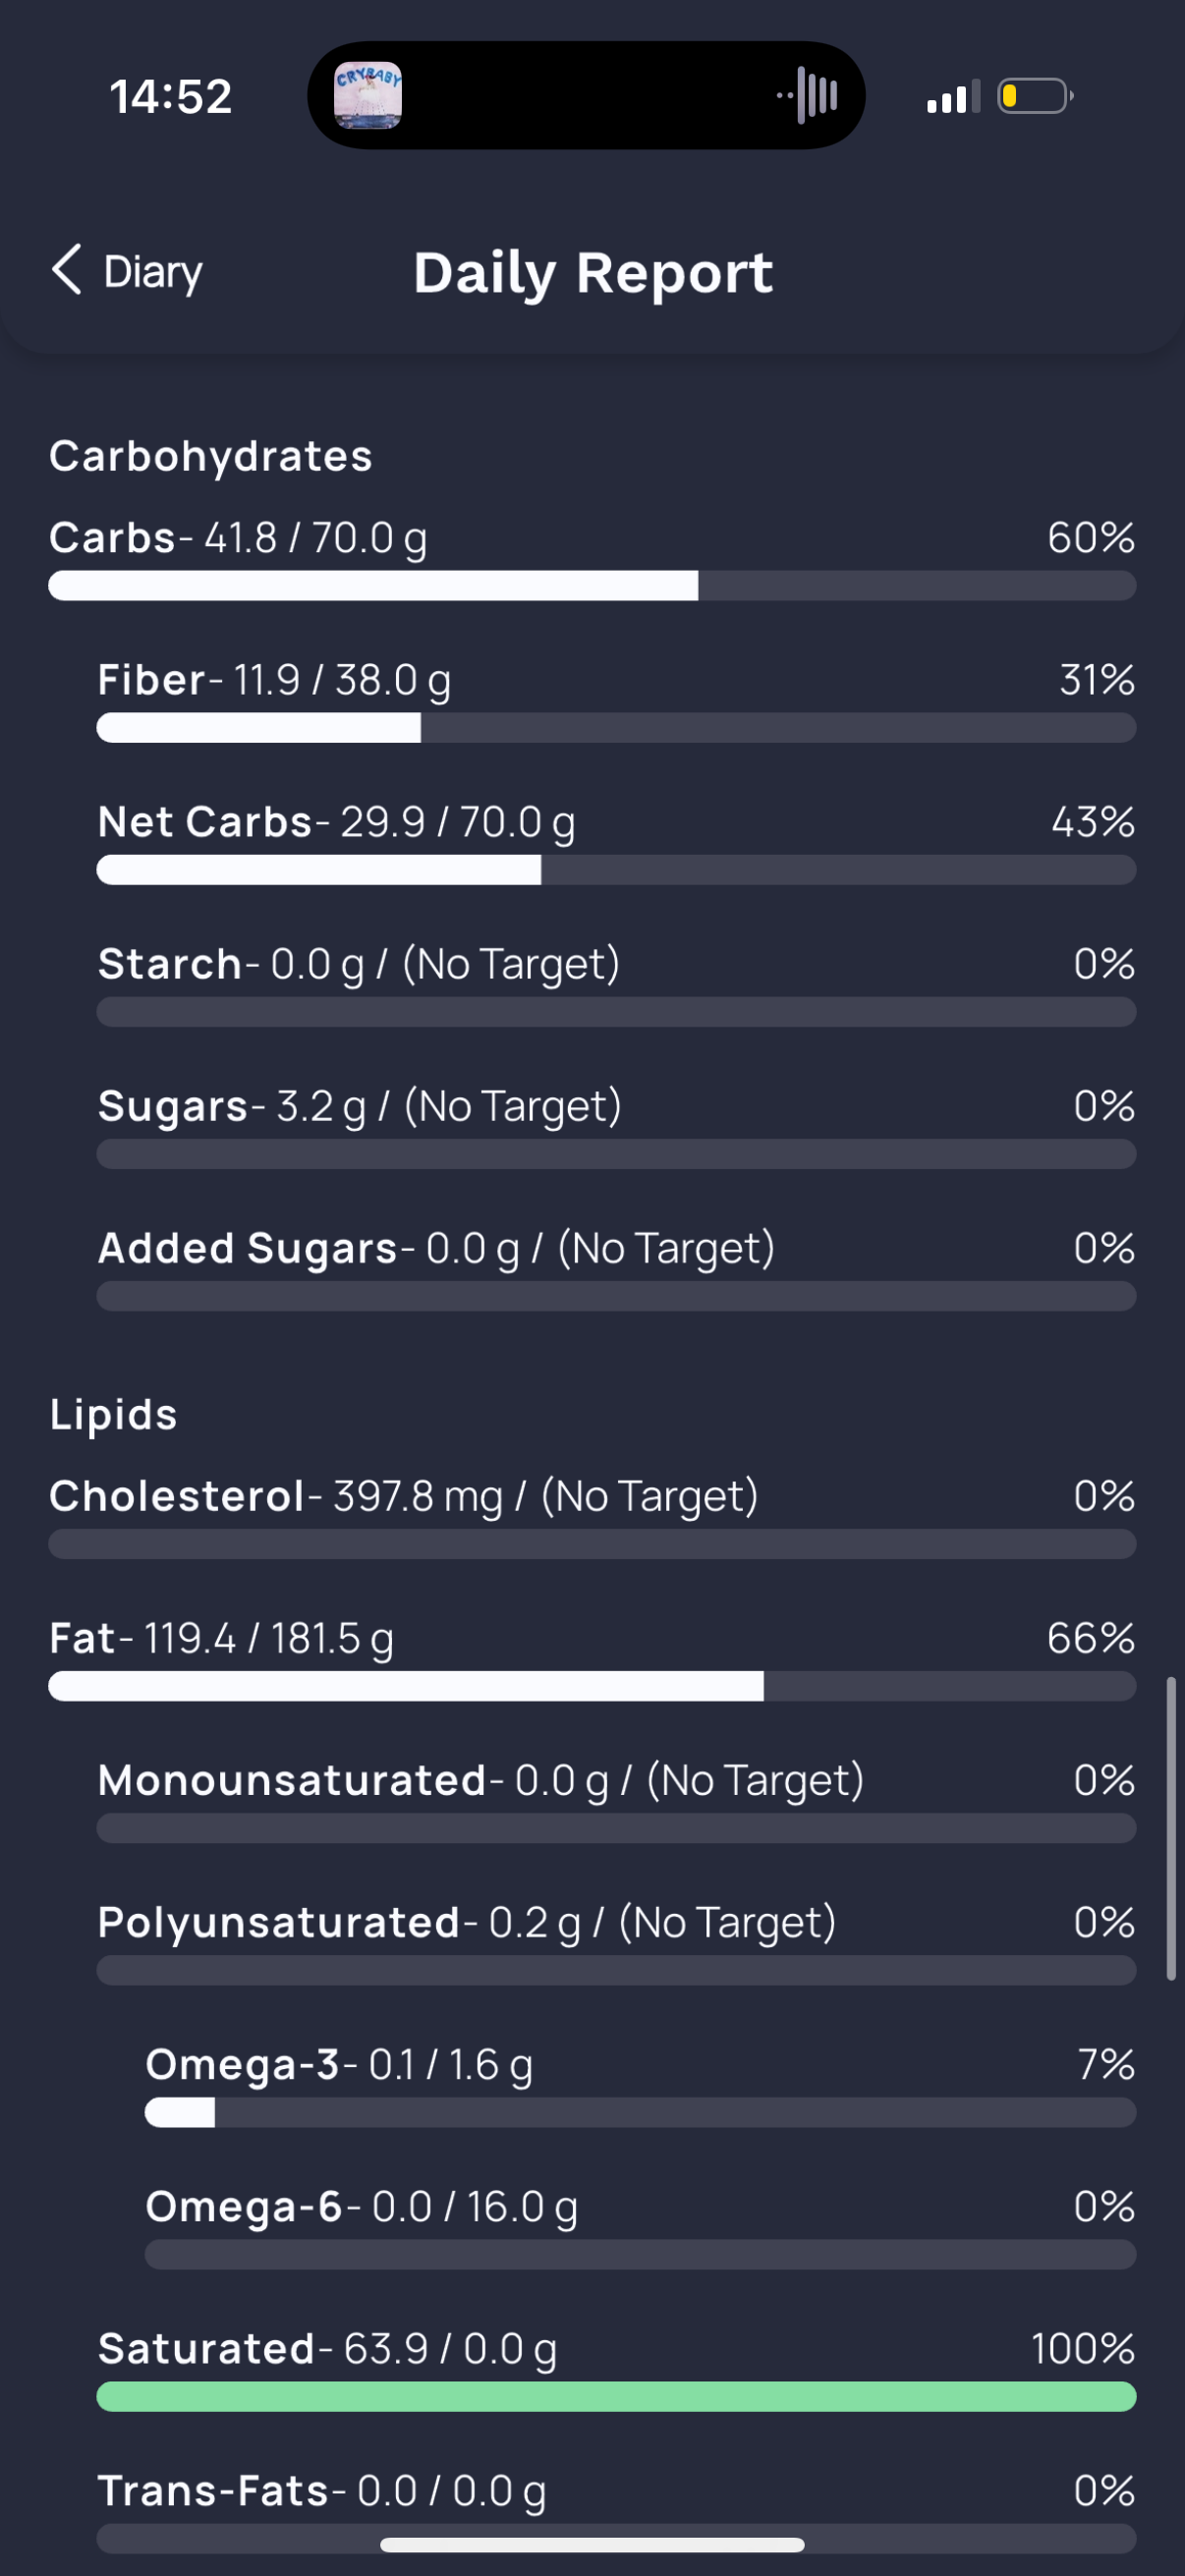Tap the Carbs 60% progress bar
Screen dimensions: 1185x2576
pos(592,585)
